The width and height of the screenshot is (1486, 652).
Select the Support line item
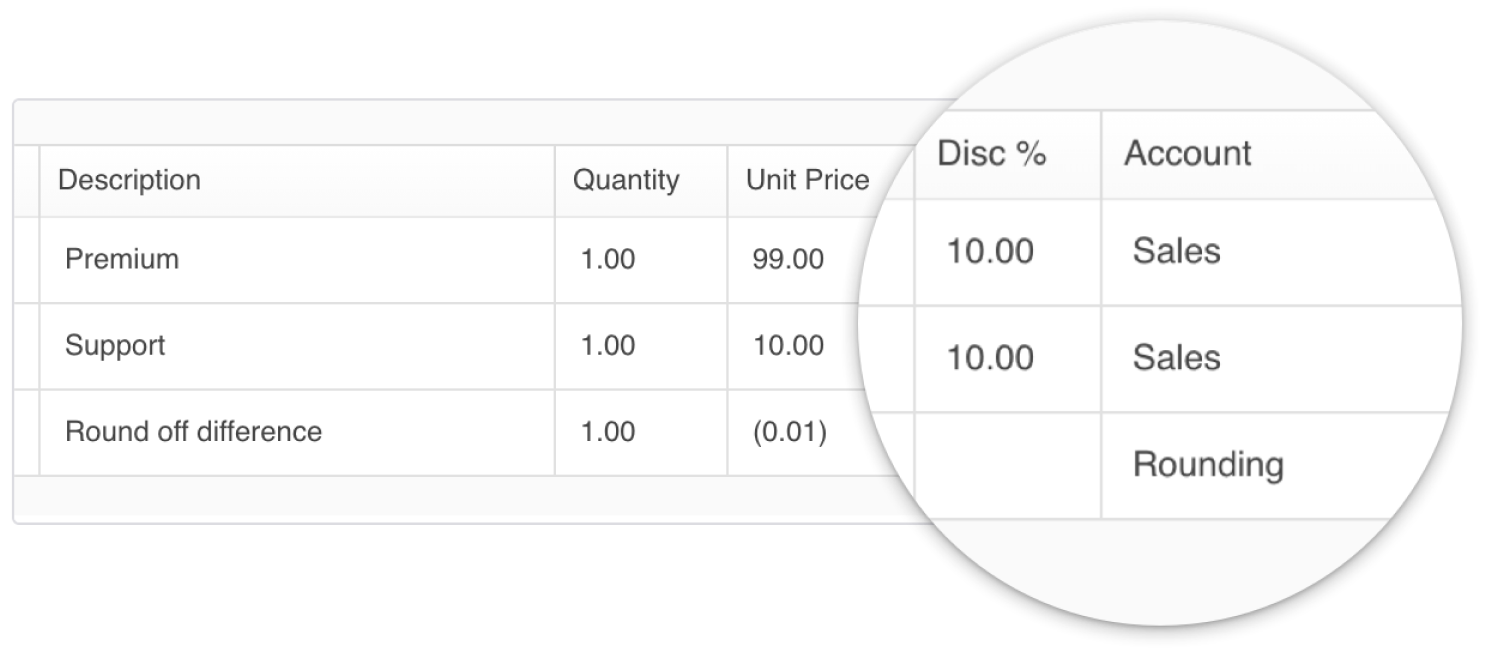pos(115,345)
